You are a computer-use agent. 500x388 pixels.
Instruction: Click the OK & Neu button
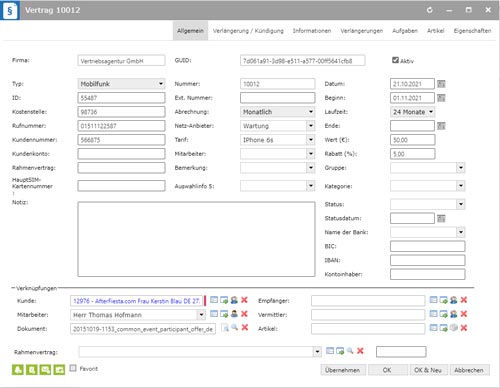click(x=428, y=370)
